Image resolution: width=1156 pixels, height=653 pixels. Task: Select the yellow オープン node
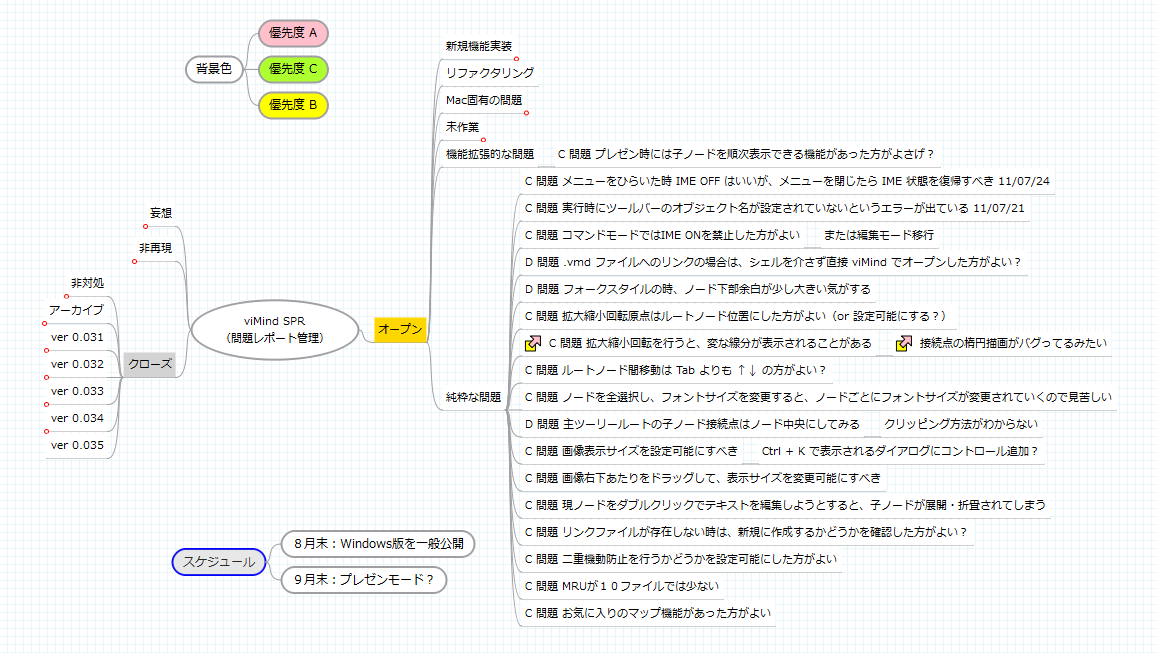[x=400, y=329]
